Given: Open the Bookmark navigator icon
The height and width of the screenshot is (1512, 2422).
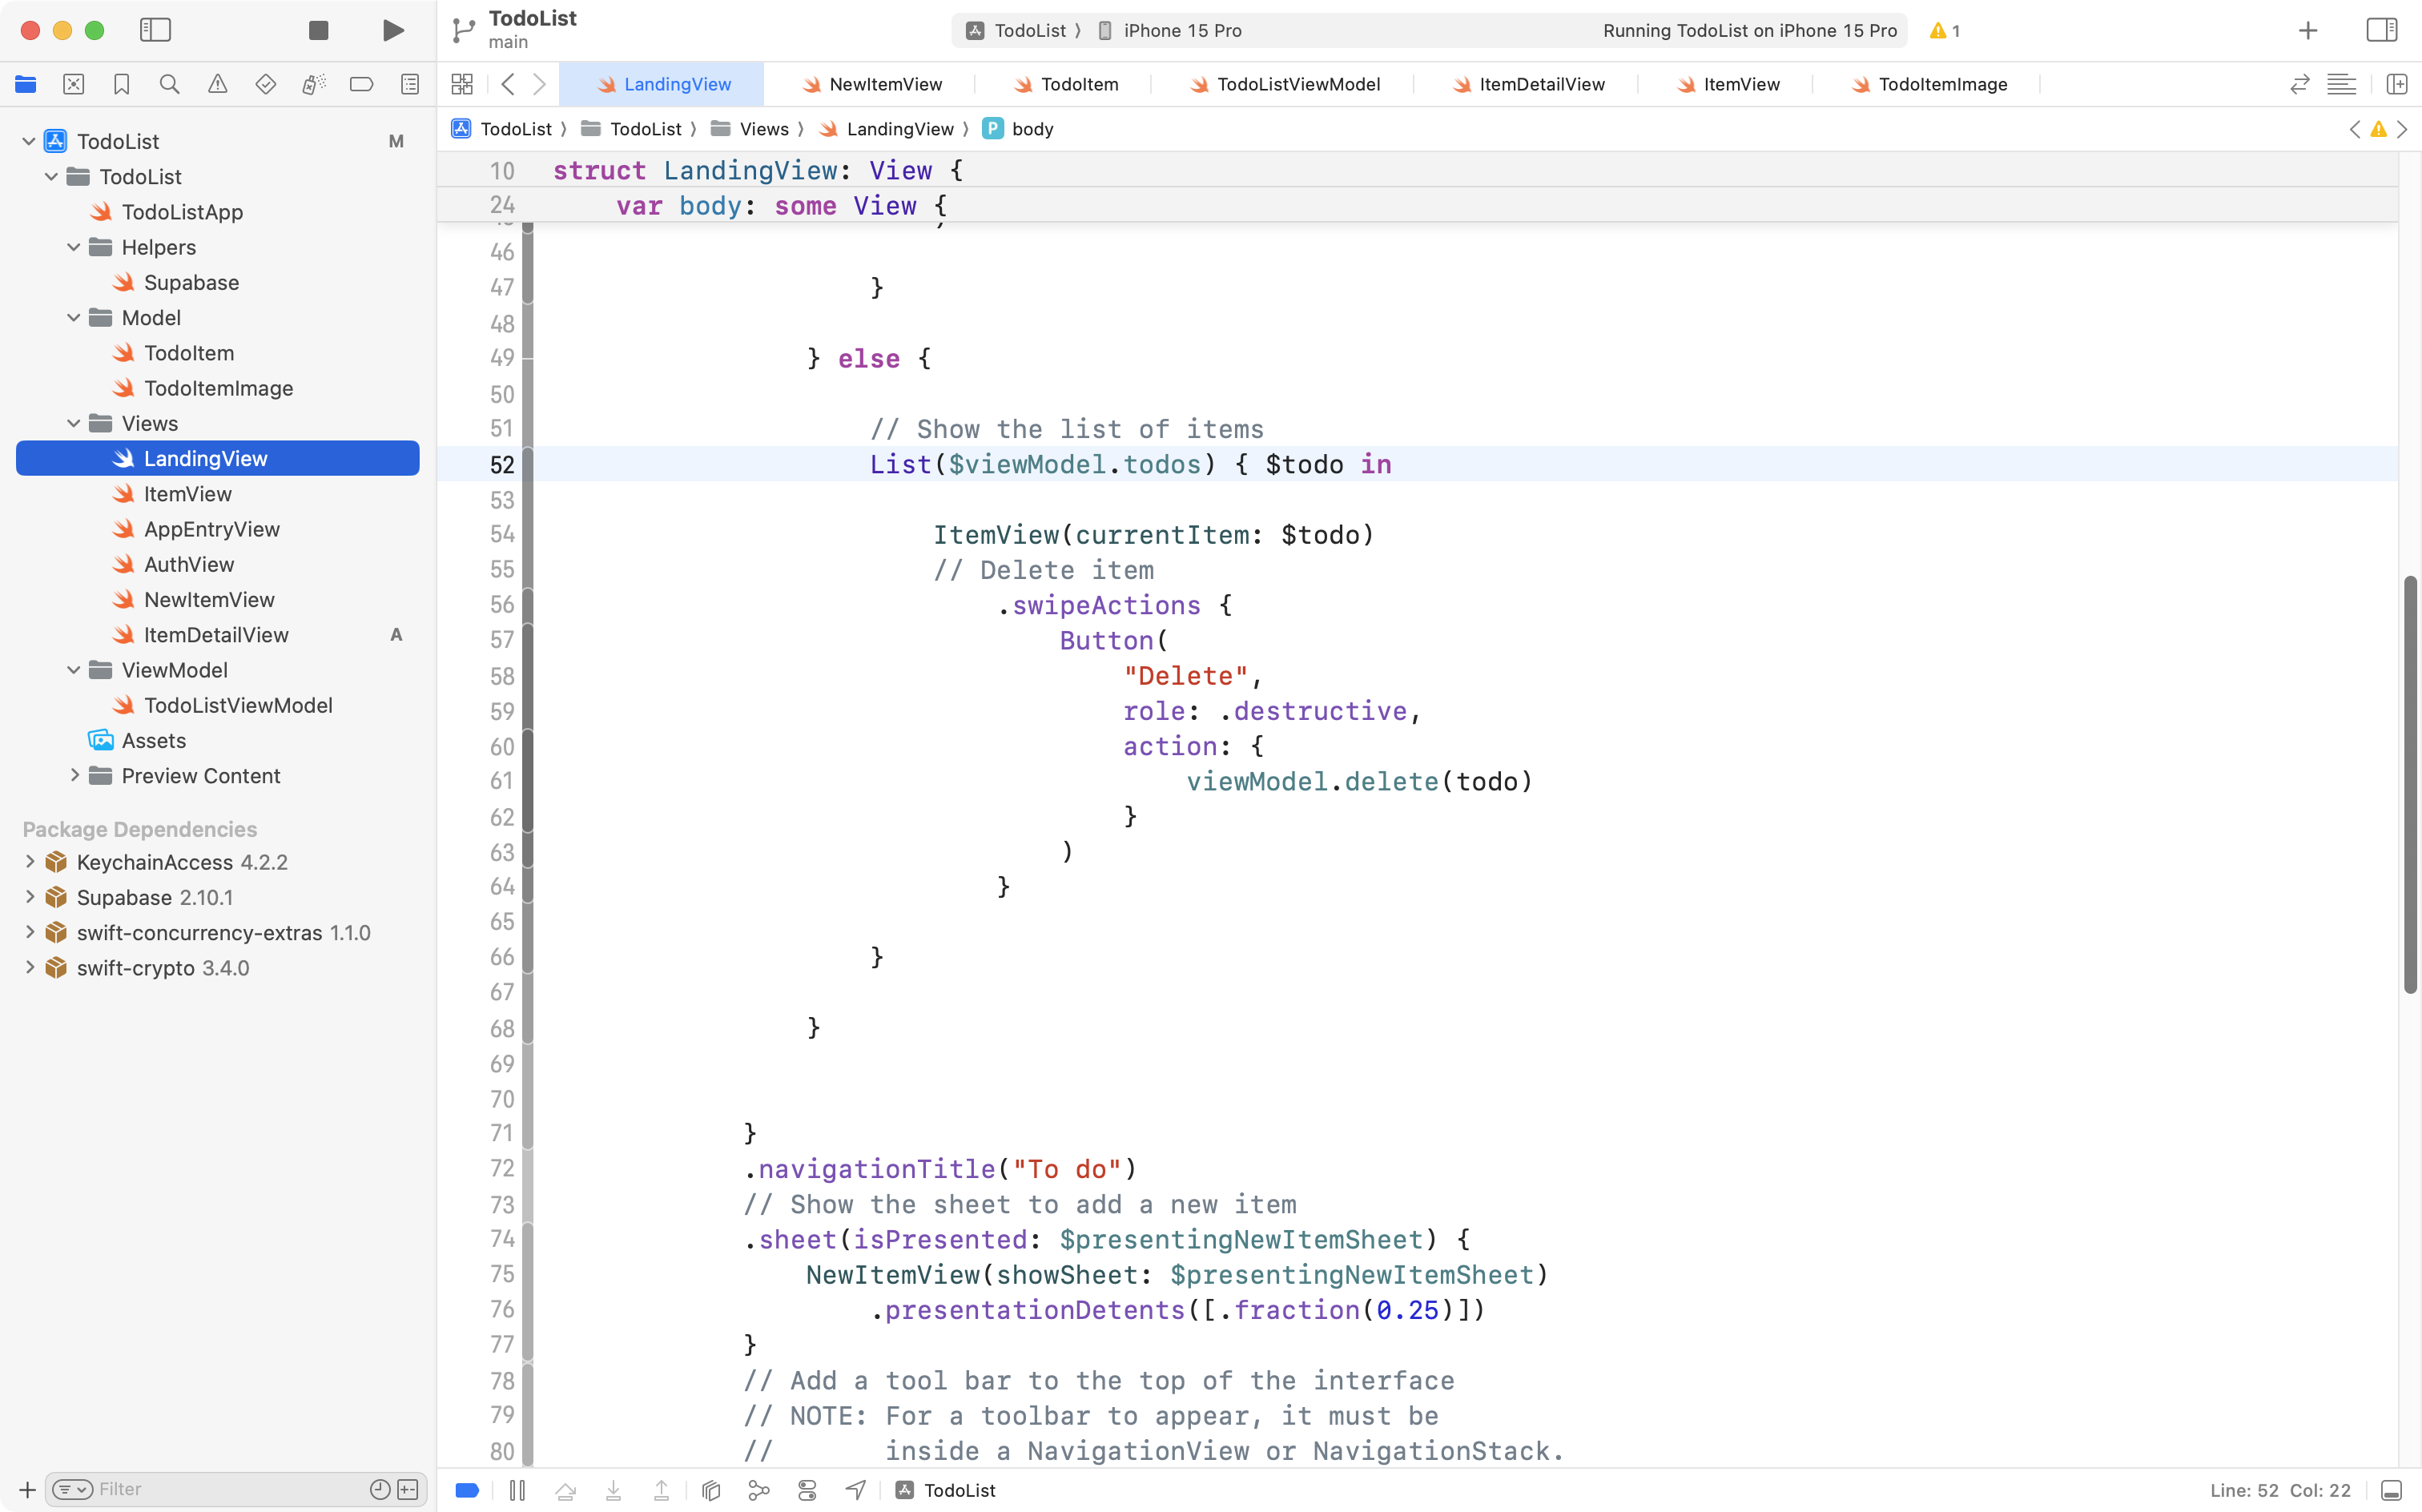Looking at the screenshot, I should [x=121, y=84].
